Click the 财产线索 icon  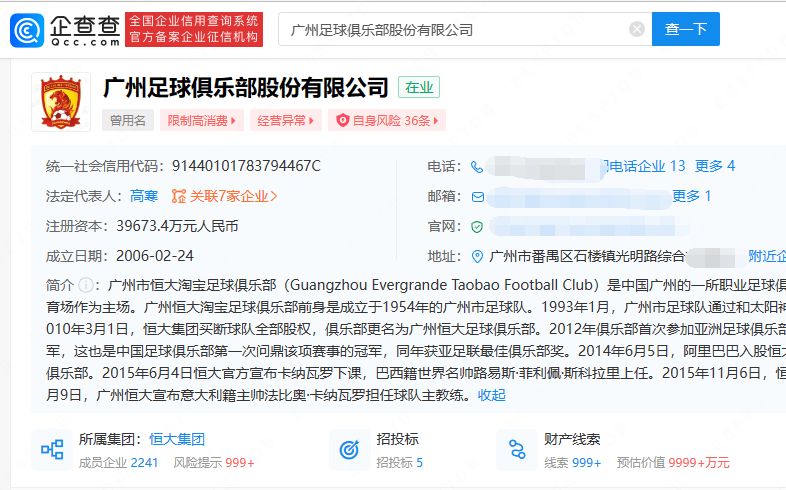click(516, 449)
